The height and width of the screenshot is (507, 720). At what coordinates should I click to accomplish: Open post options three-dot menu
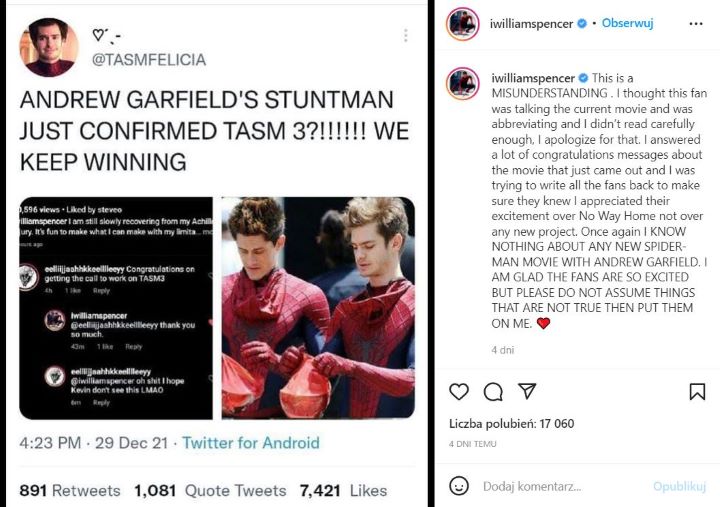pos(697,22)
